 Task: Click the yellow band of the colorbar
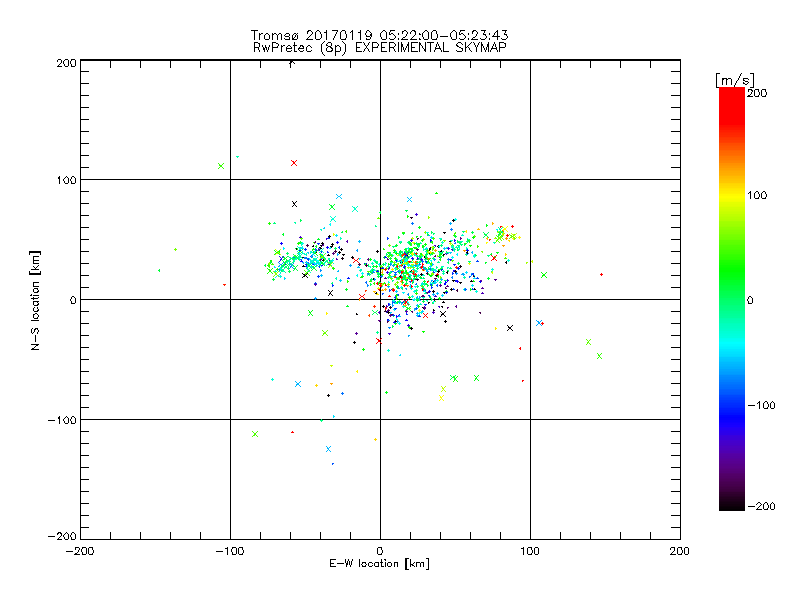732,196
